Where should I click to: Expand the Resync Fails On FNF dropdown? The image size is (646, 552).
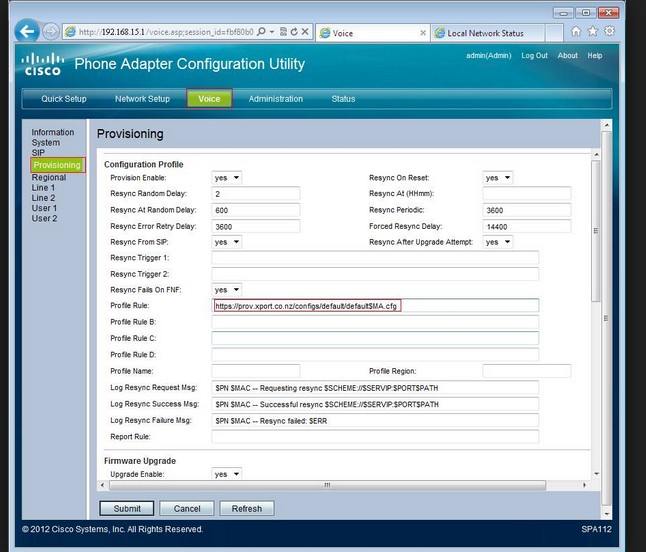[x=227, y=290]
